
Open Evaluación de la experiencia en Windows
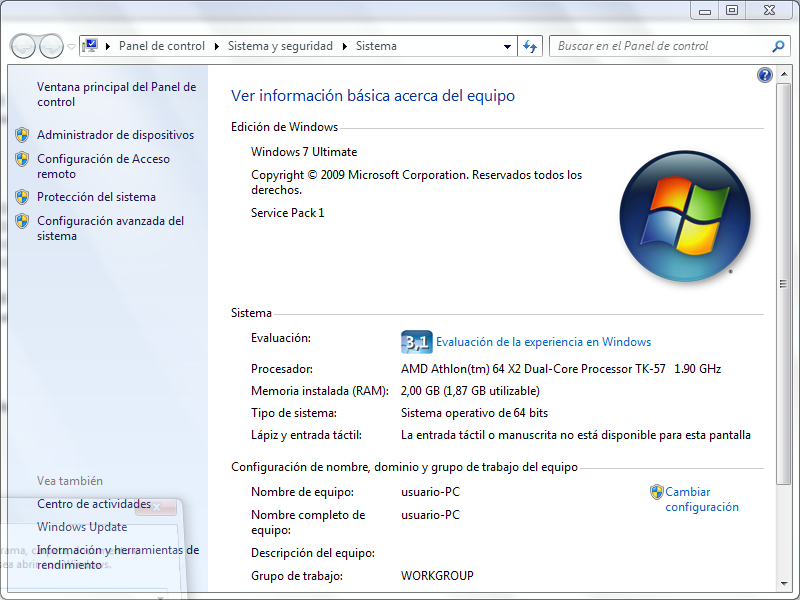coord(543,342)
